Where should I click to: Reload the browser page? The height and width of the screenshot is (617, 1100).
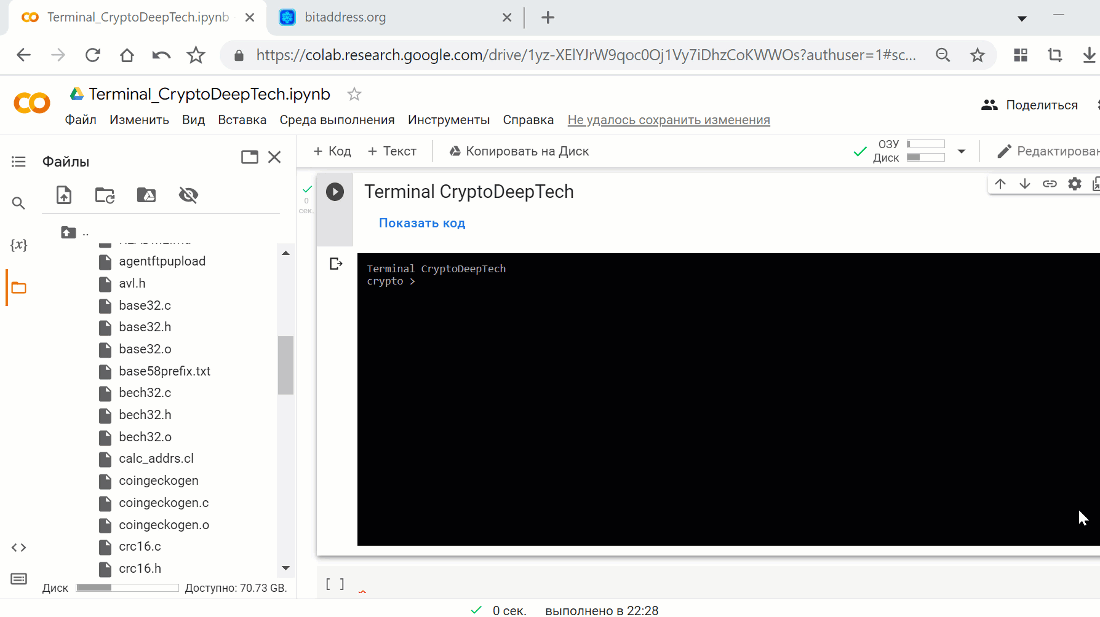click(x=93, y=55)
